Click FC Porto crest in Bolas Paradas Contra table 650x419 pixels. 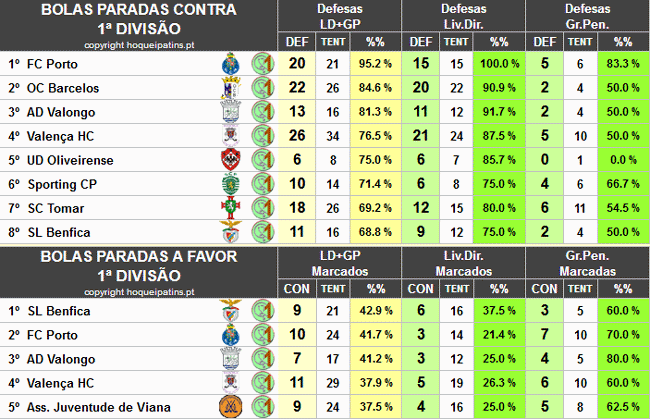point(233,64)
